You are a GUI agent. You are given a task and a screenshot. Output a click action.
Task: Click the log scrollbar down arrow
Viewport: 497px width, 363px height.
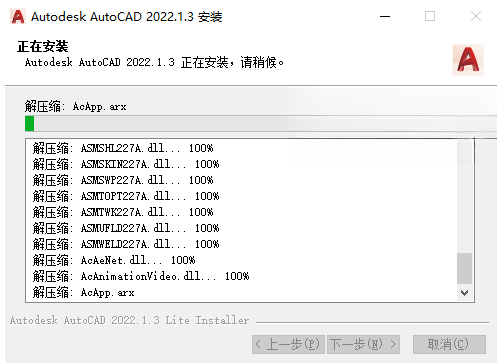click(x=464, y=293)
